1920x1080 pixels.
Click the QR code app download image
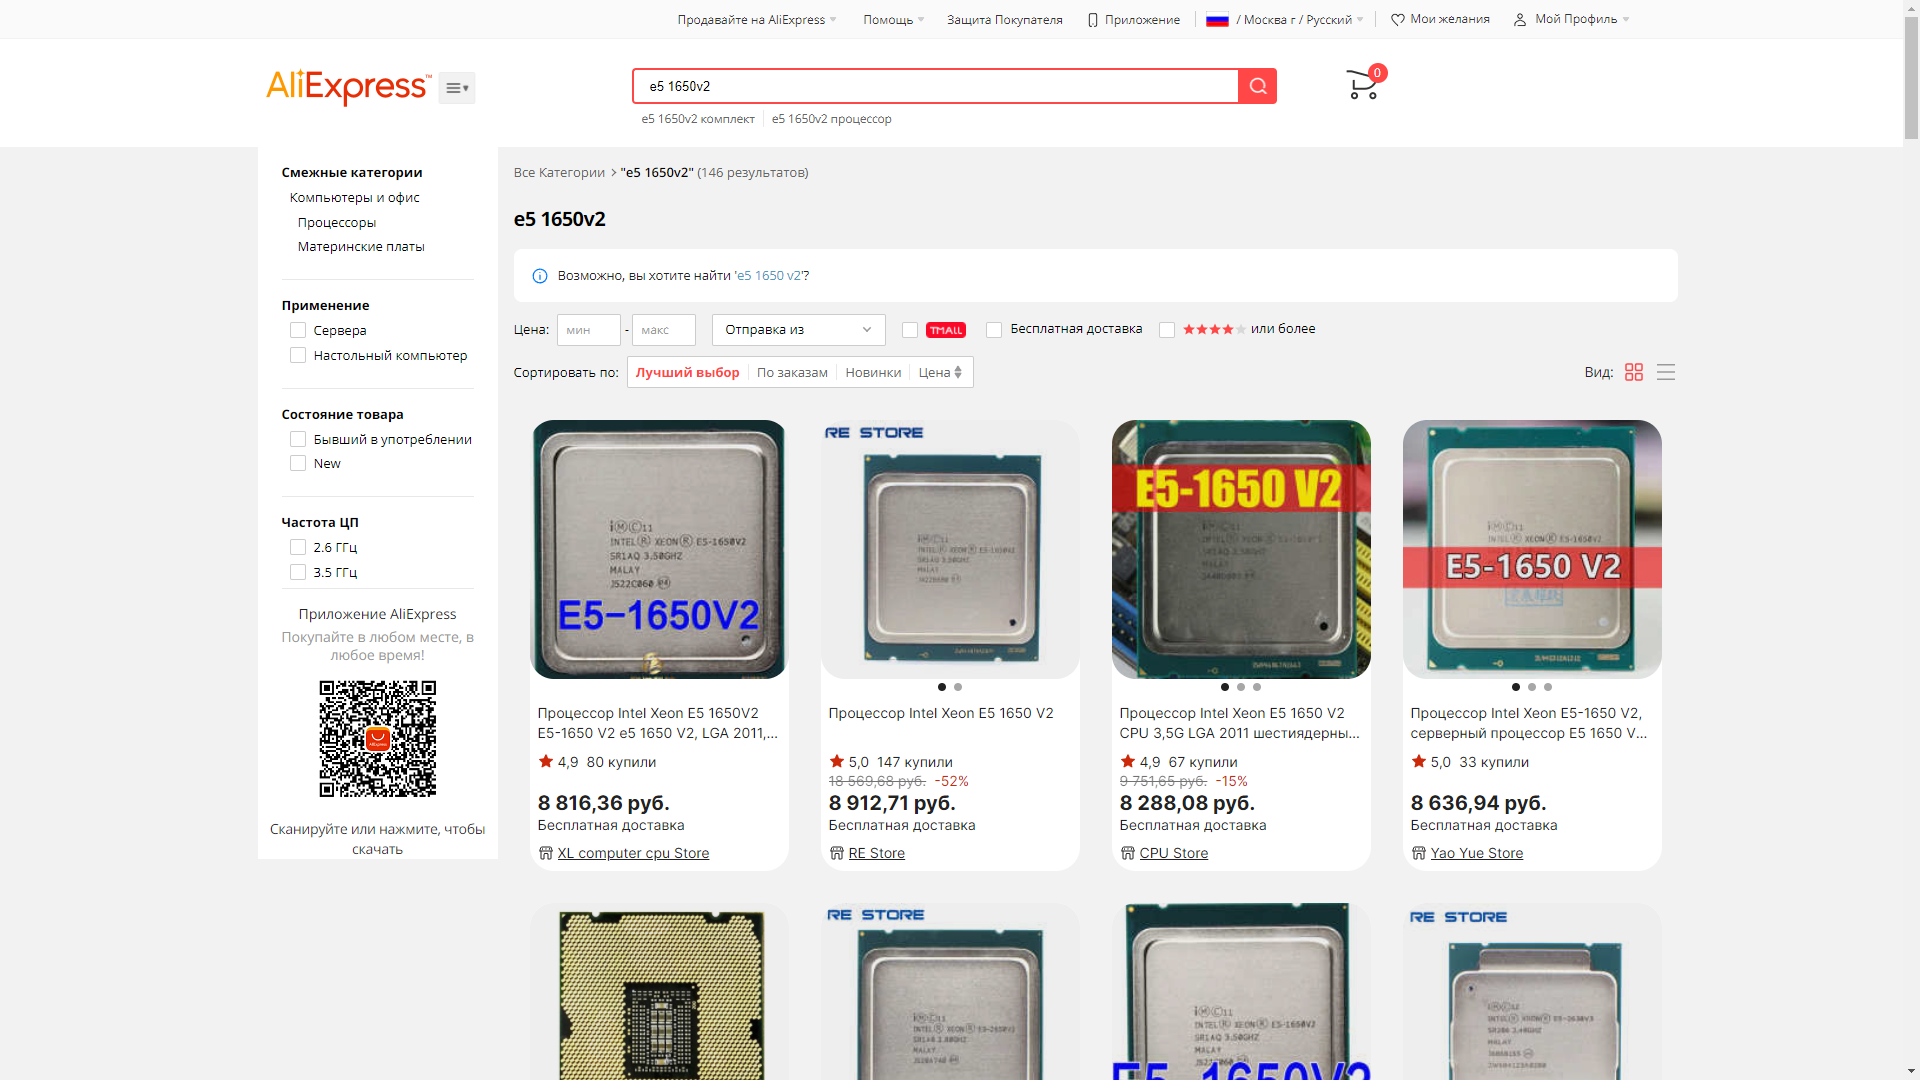[x=377, y=739]
